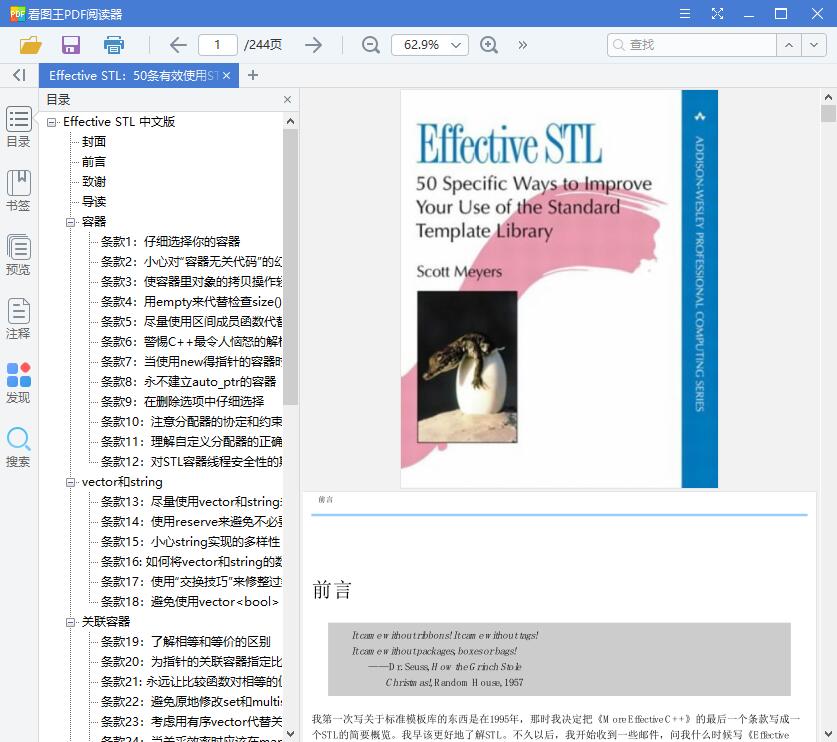Open the 注释 annotations panel
This screenshot has width=837, height=742.
pyautogui.click(x=19, y=319)
